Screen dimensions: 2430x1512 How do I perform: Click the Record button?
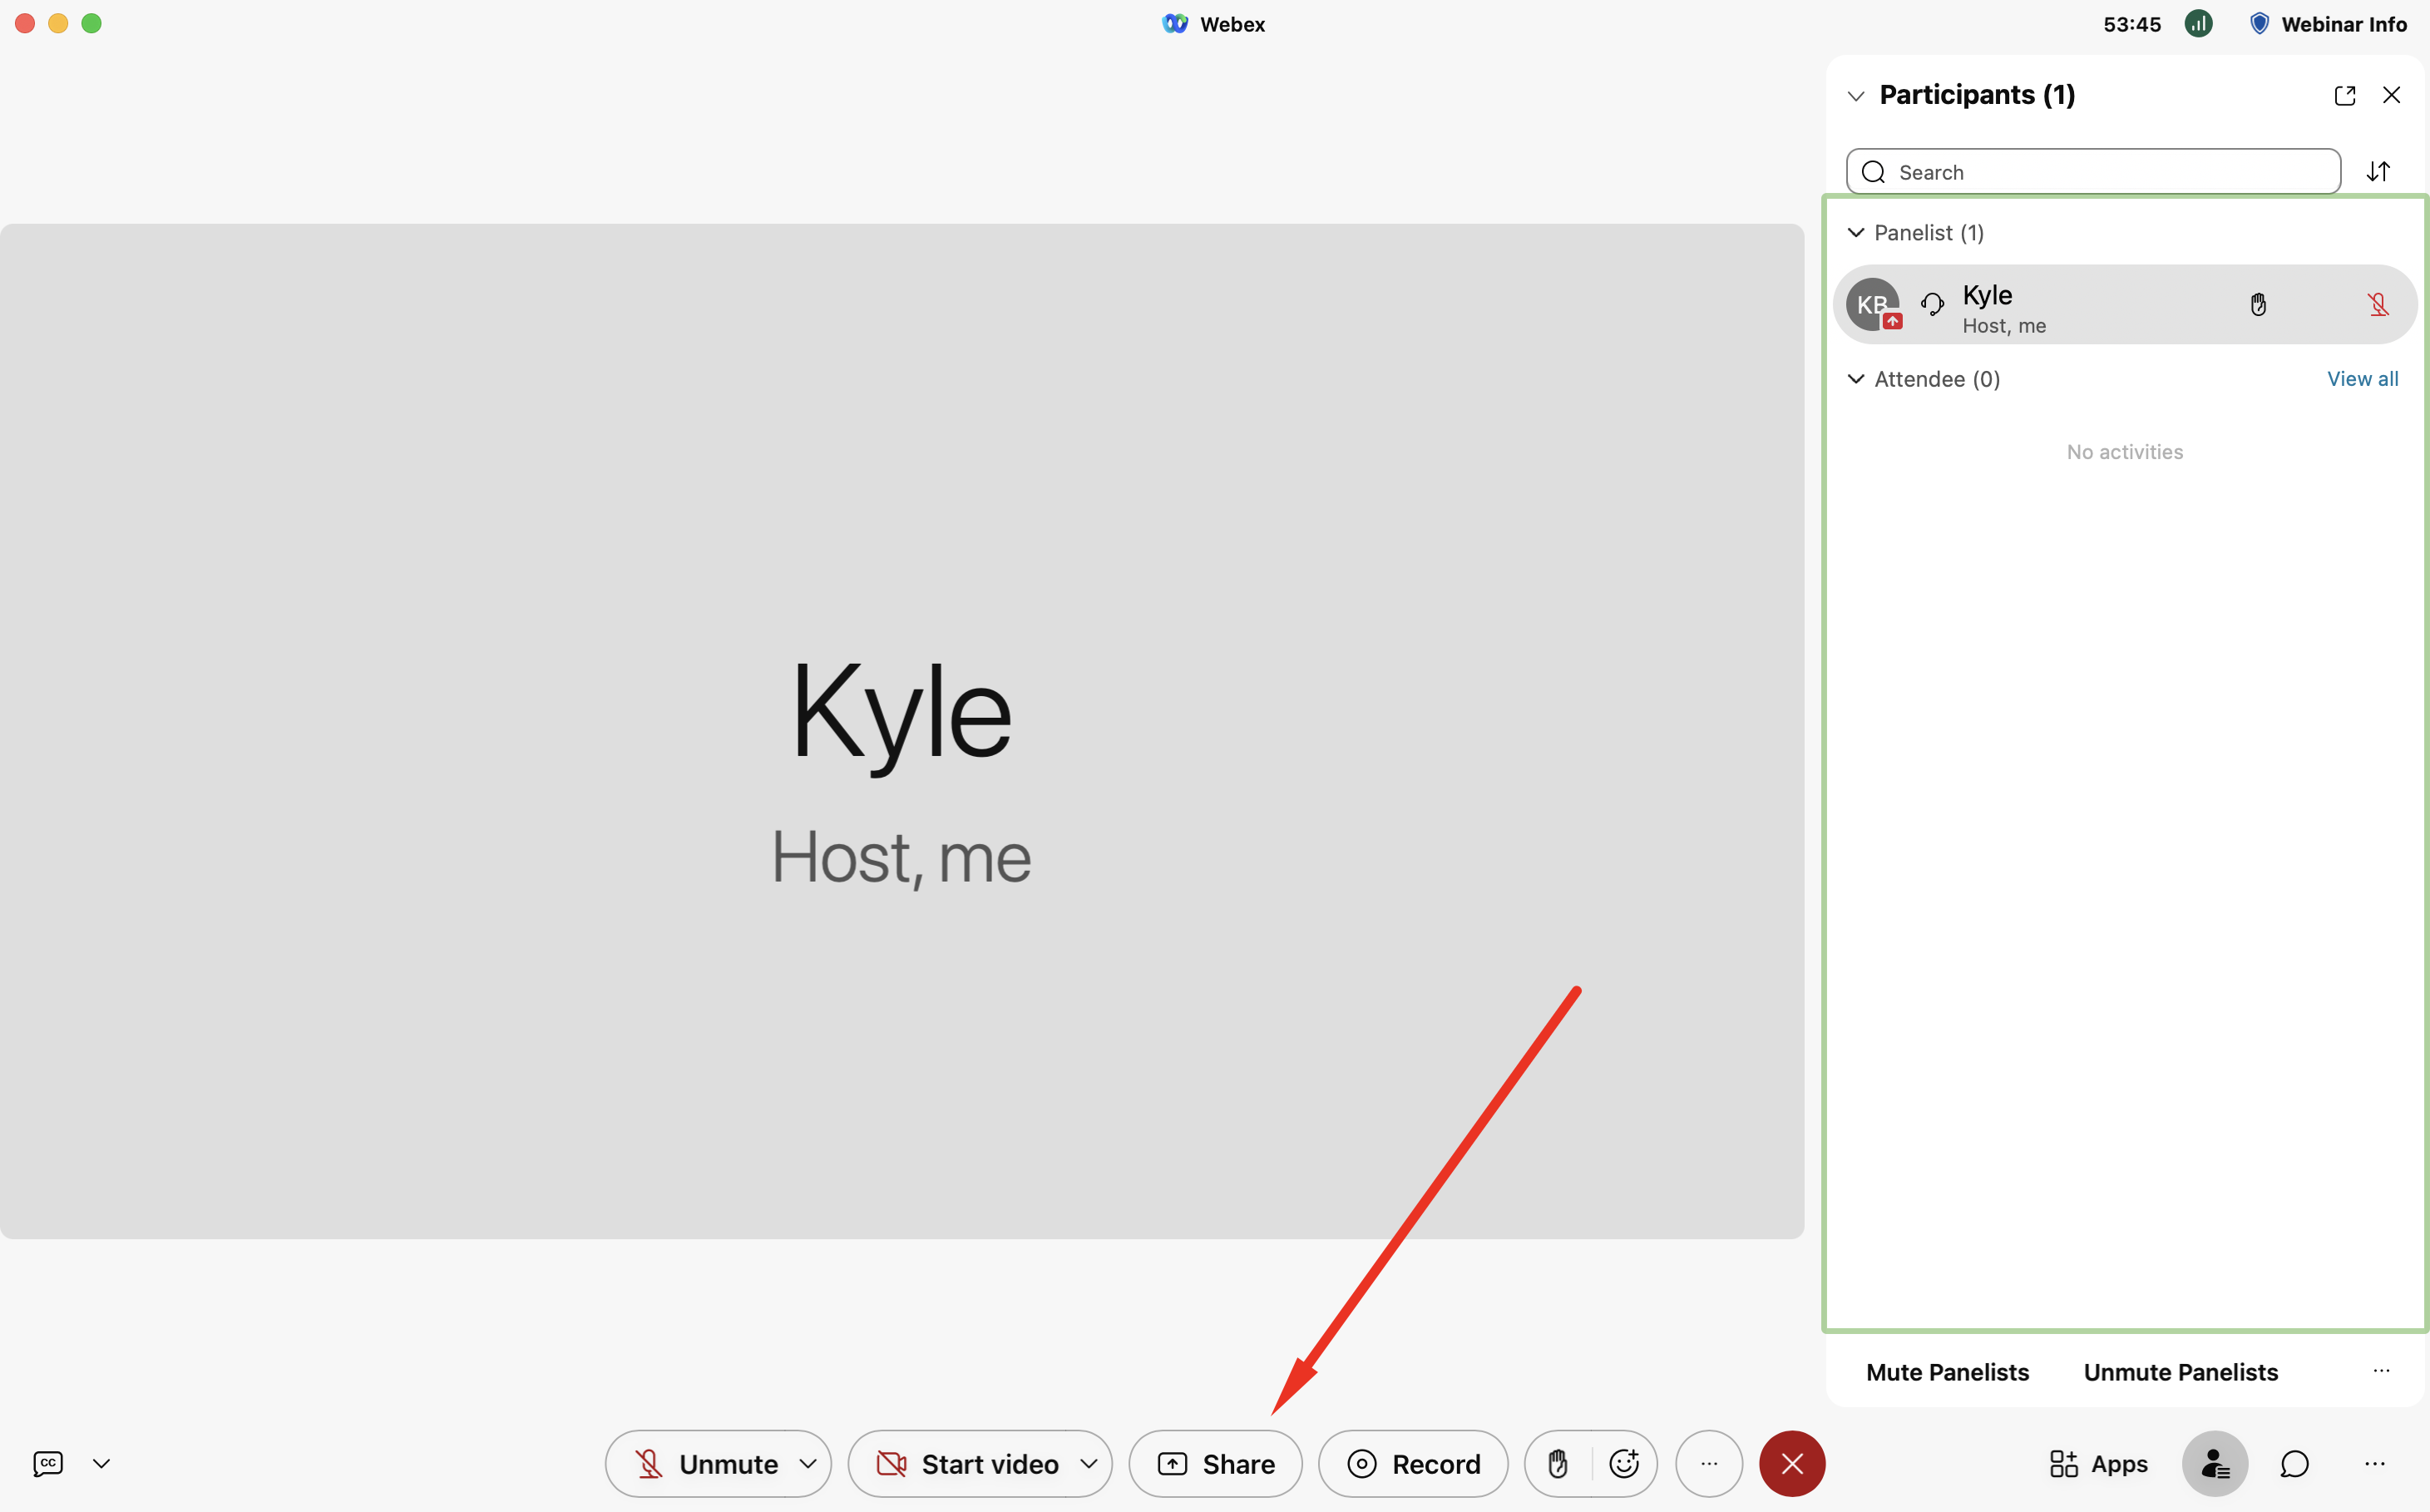tap(1413, 1464)
